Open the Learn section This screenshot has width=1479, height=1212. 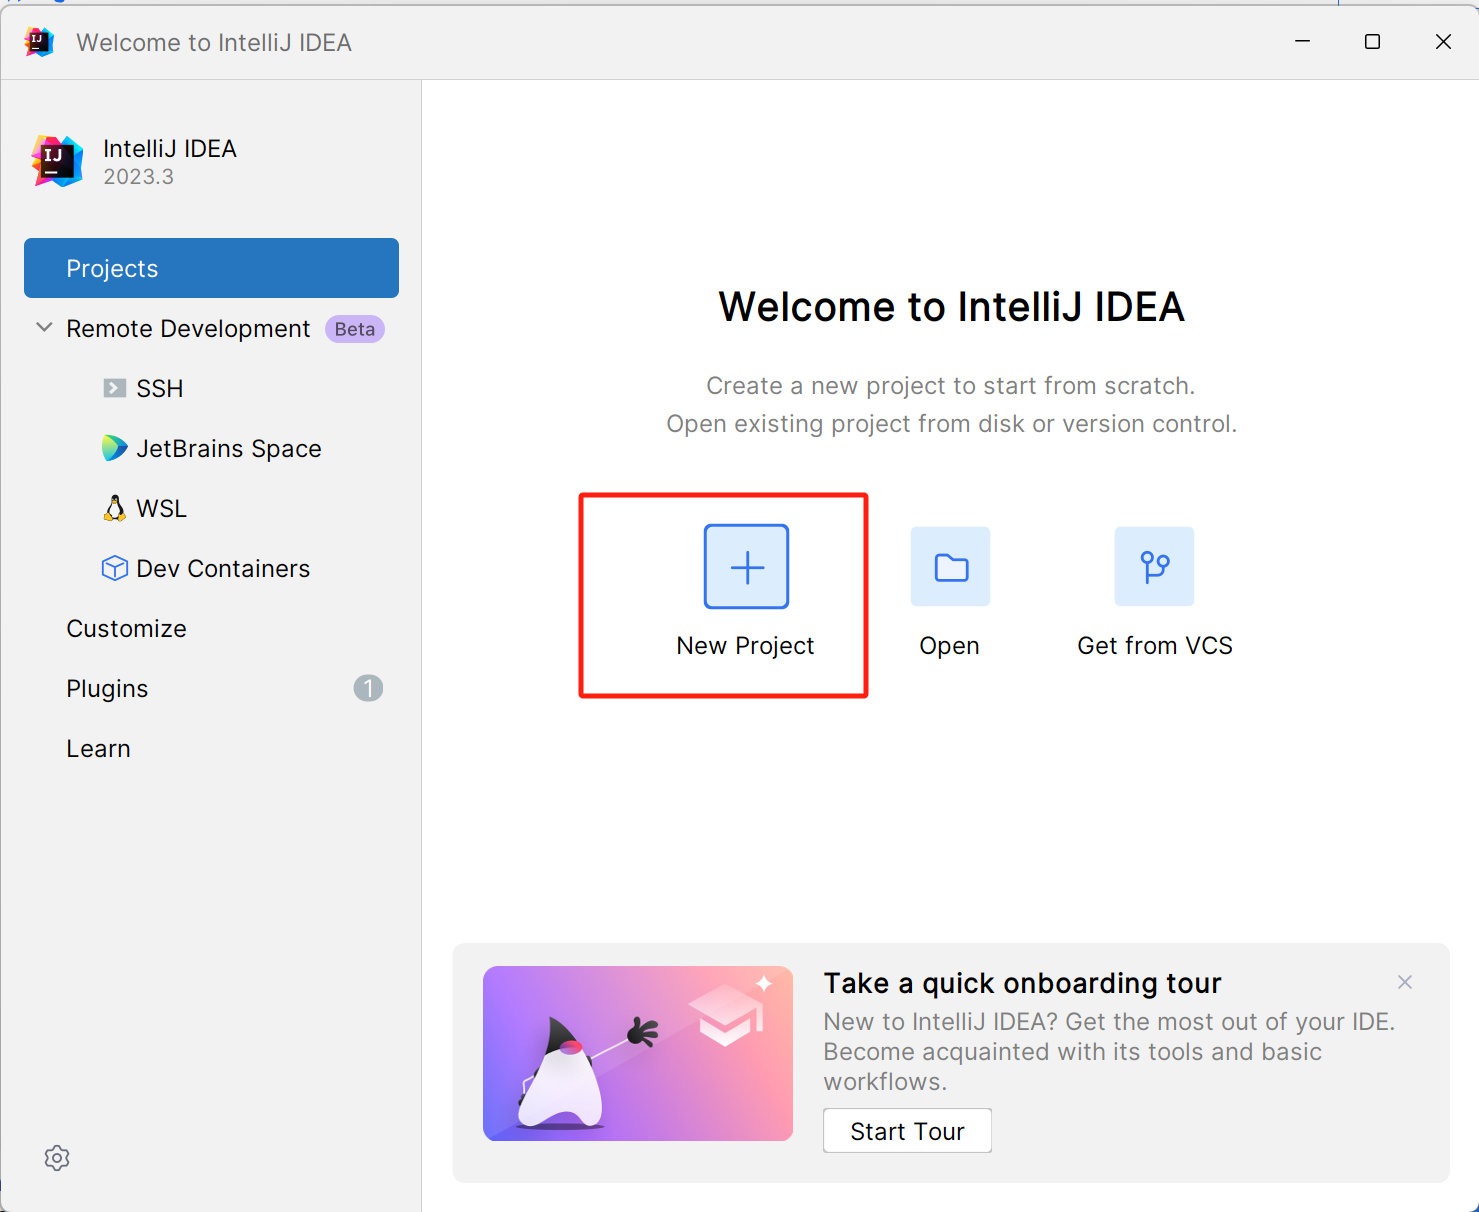pos(98,748)
